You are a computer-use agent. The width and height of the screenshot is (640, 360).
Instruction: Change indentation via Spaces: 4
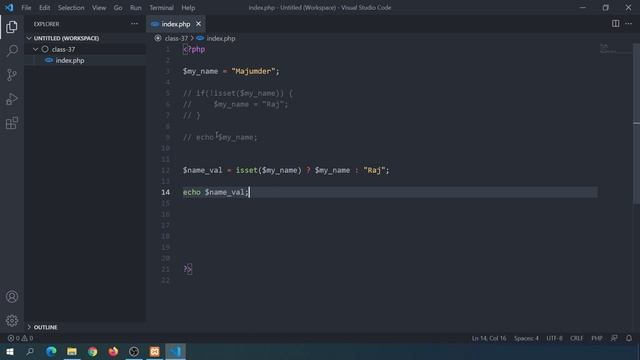pos(526,338)
